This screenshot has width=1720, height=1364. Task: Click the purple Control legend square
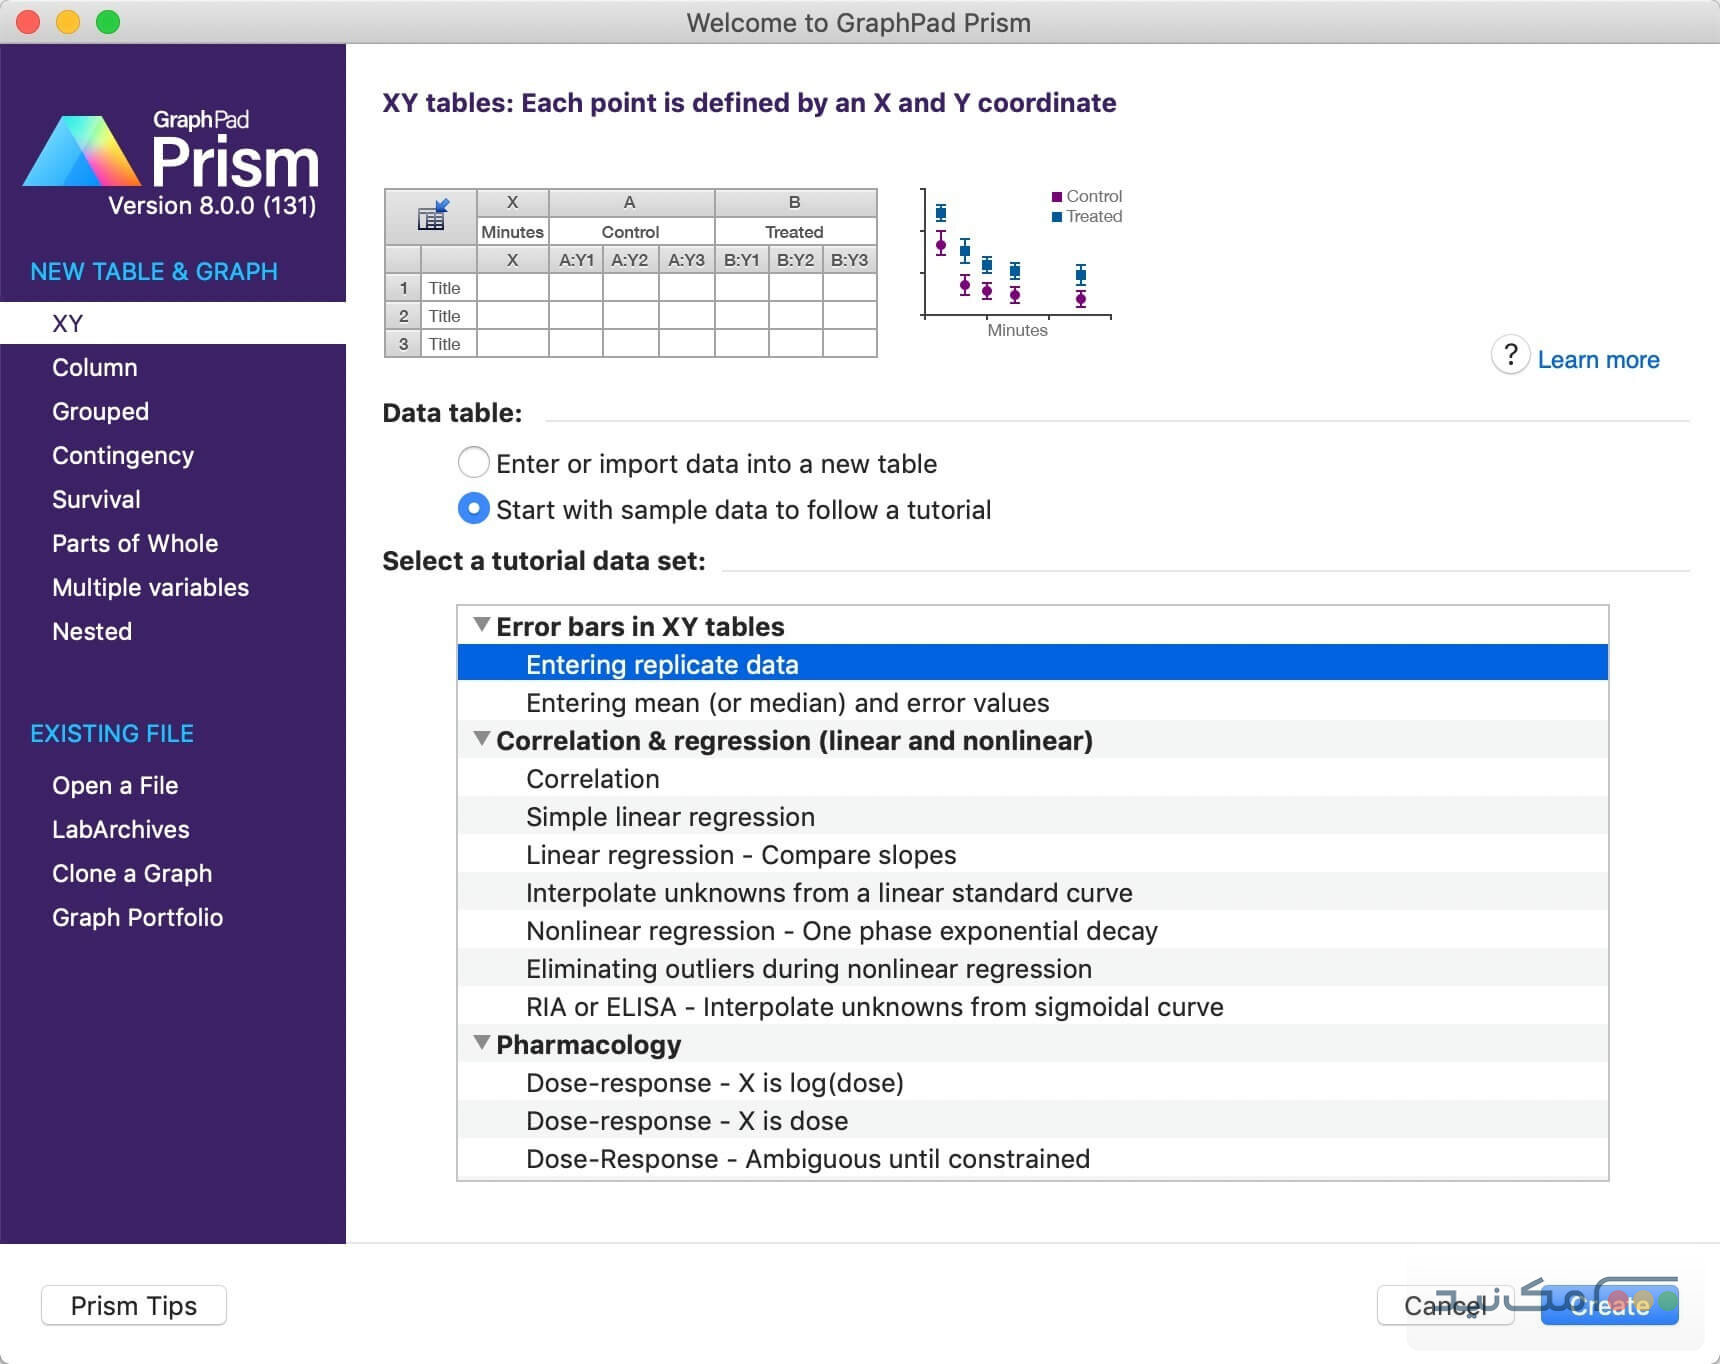(1056, 197)
